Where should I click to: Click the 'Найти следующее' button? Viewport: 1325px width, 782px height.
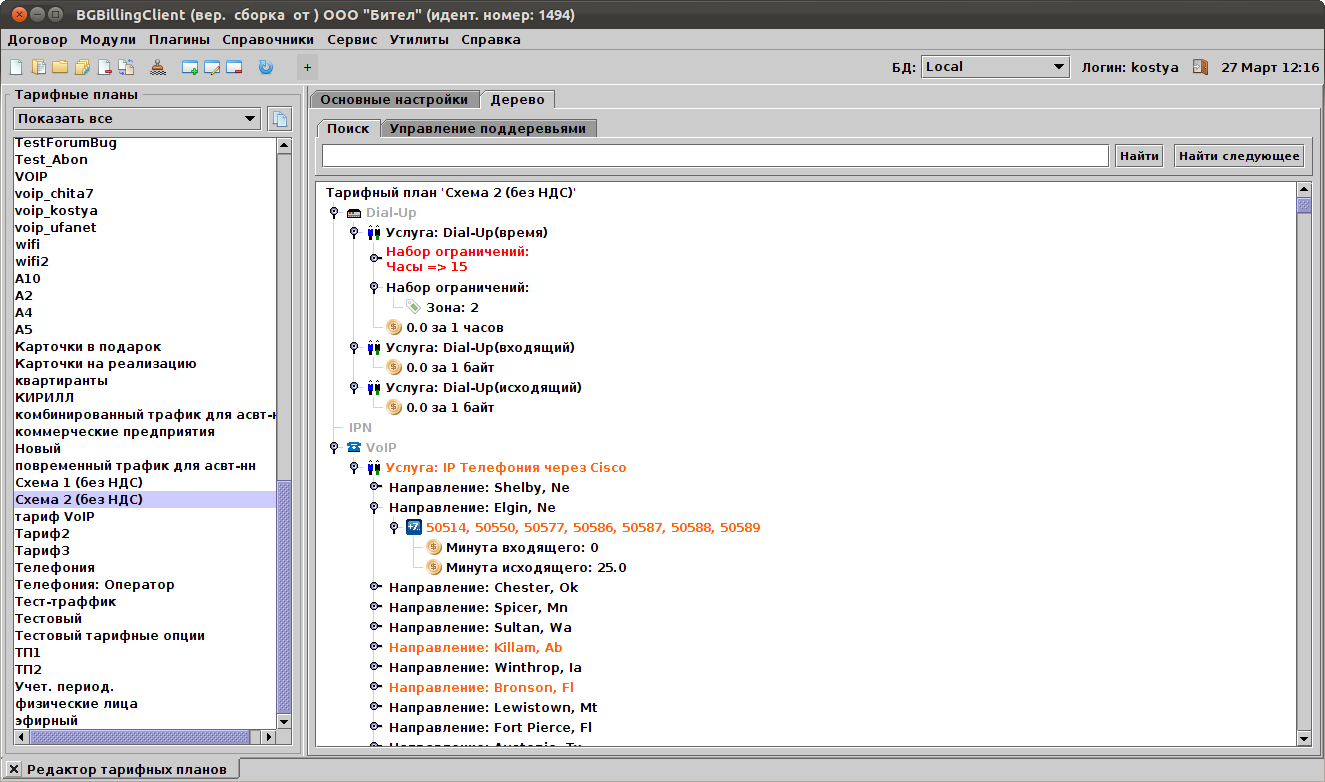click(x=1238, y=156)
